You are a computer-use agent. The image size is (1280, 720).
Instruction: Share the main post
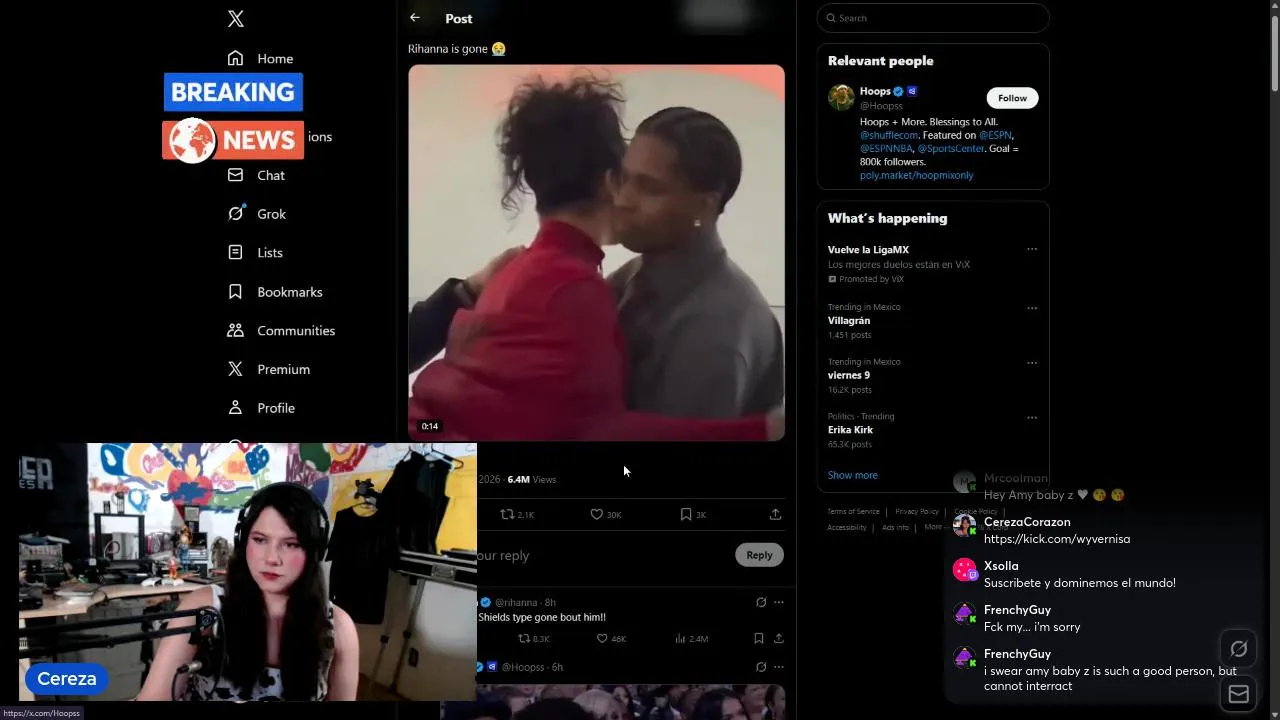(775, 514)
